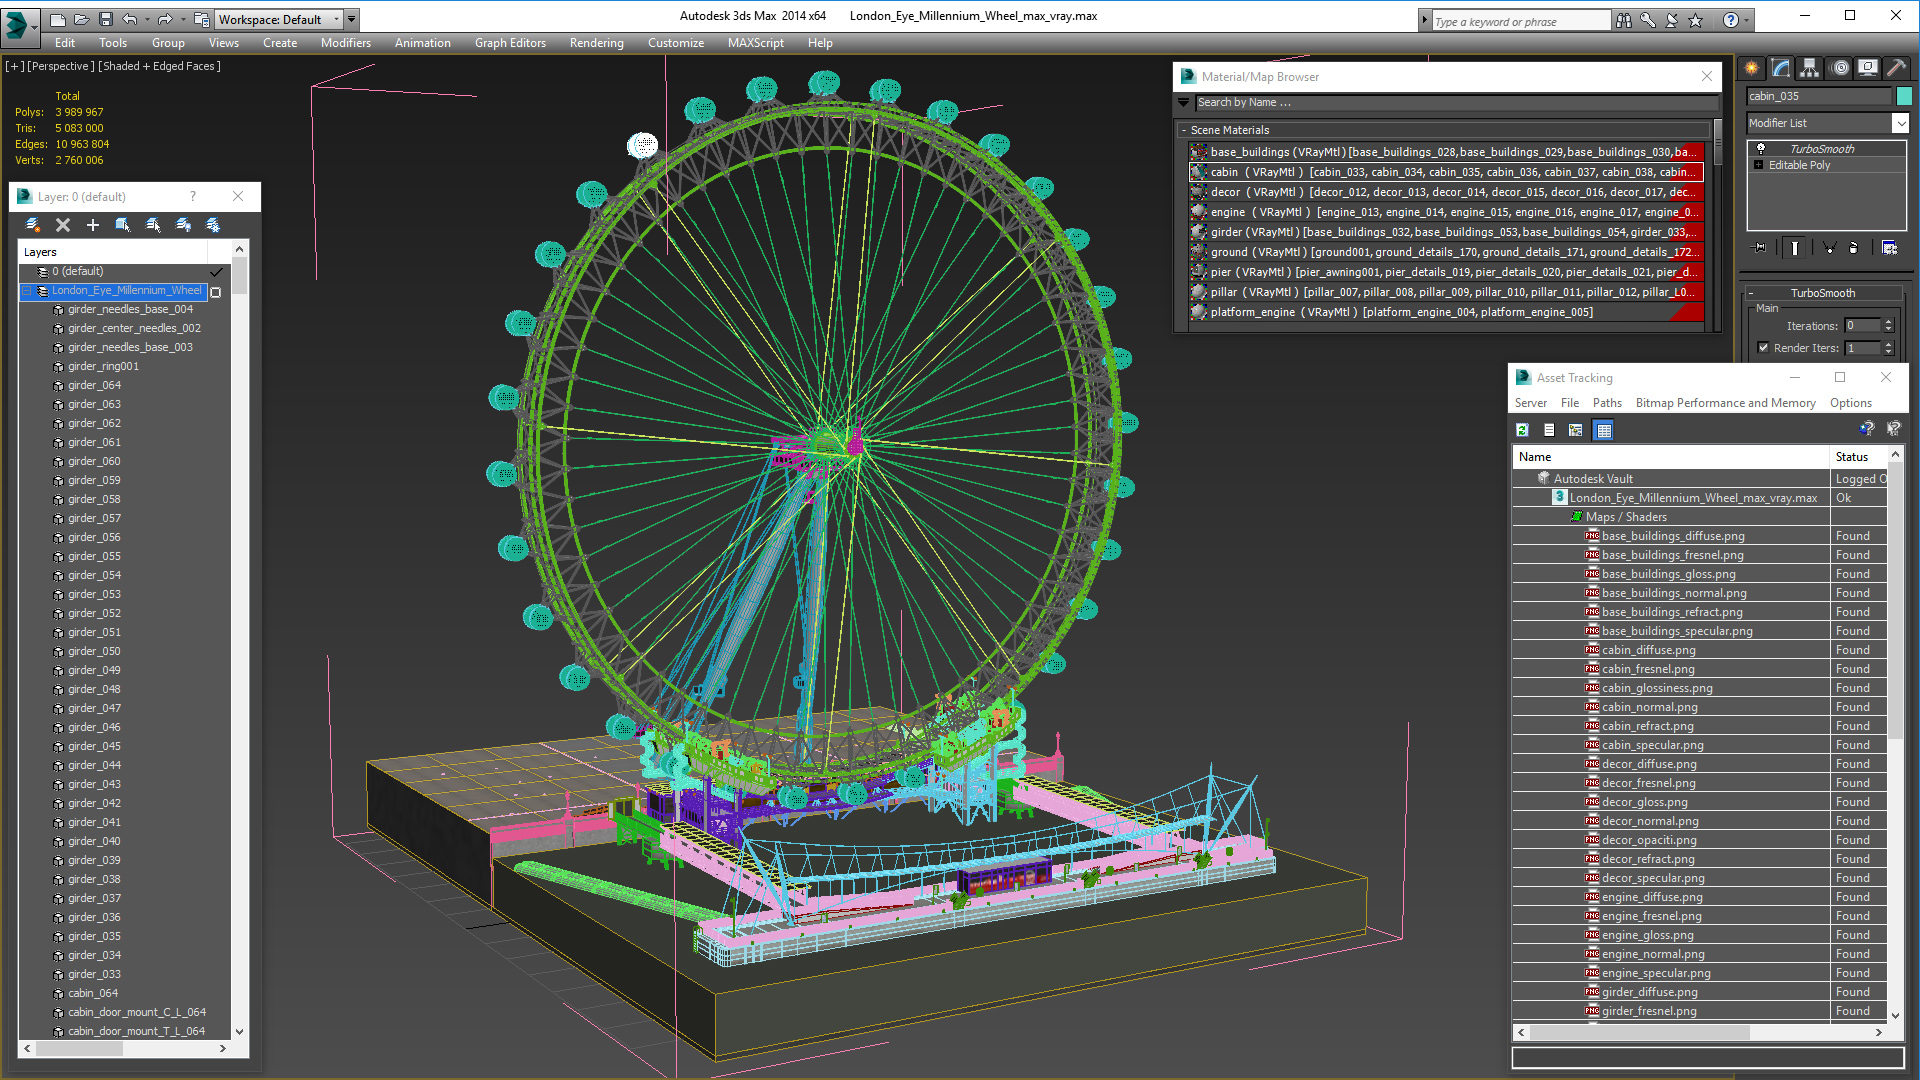Image resolution: width=1920 pixels, height=1080 pixels.
Task: Click Show End Result toggle icon
Action: pos(1795,248)
